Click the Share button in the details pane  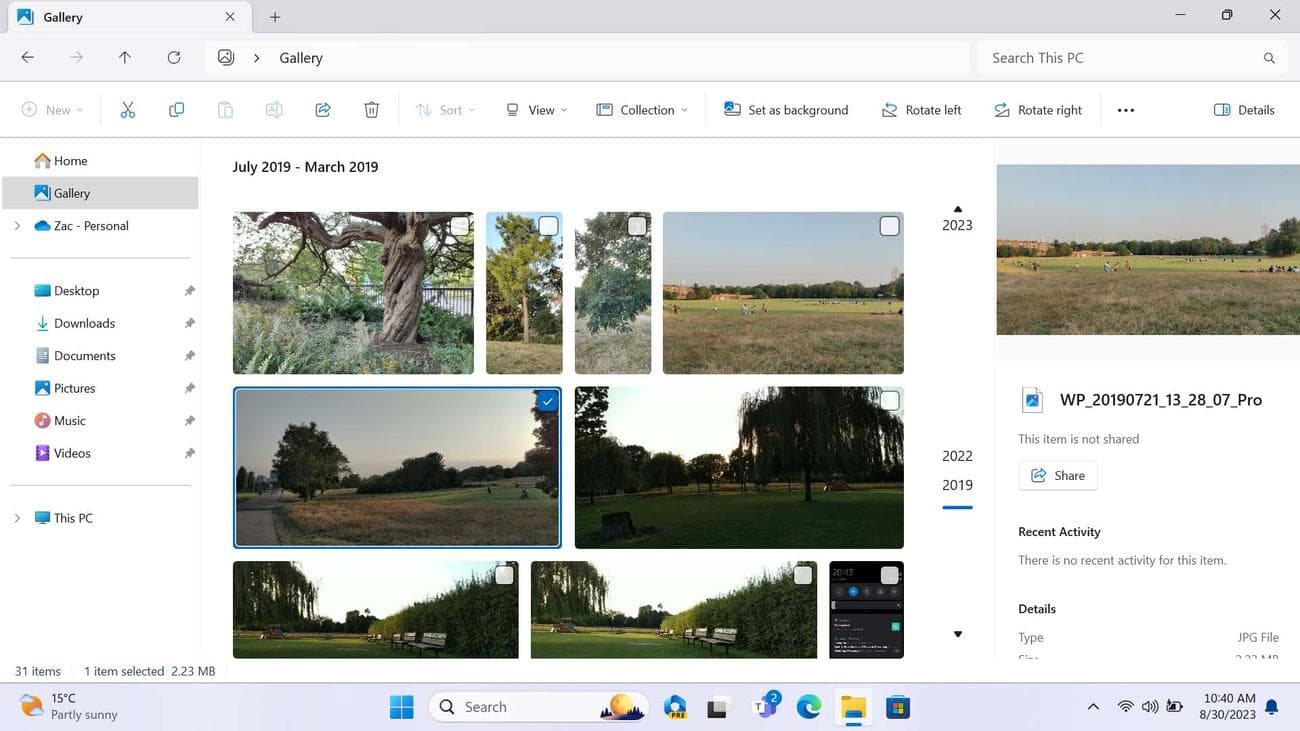1057,475
